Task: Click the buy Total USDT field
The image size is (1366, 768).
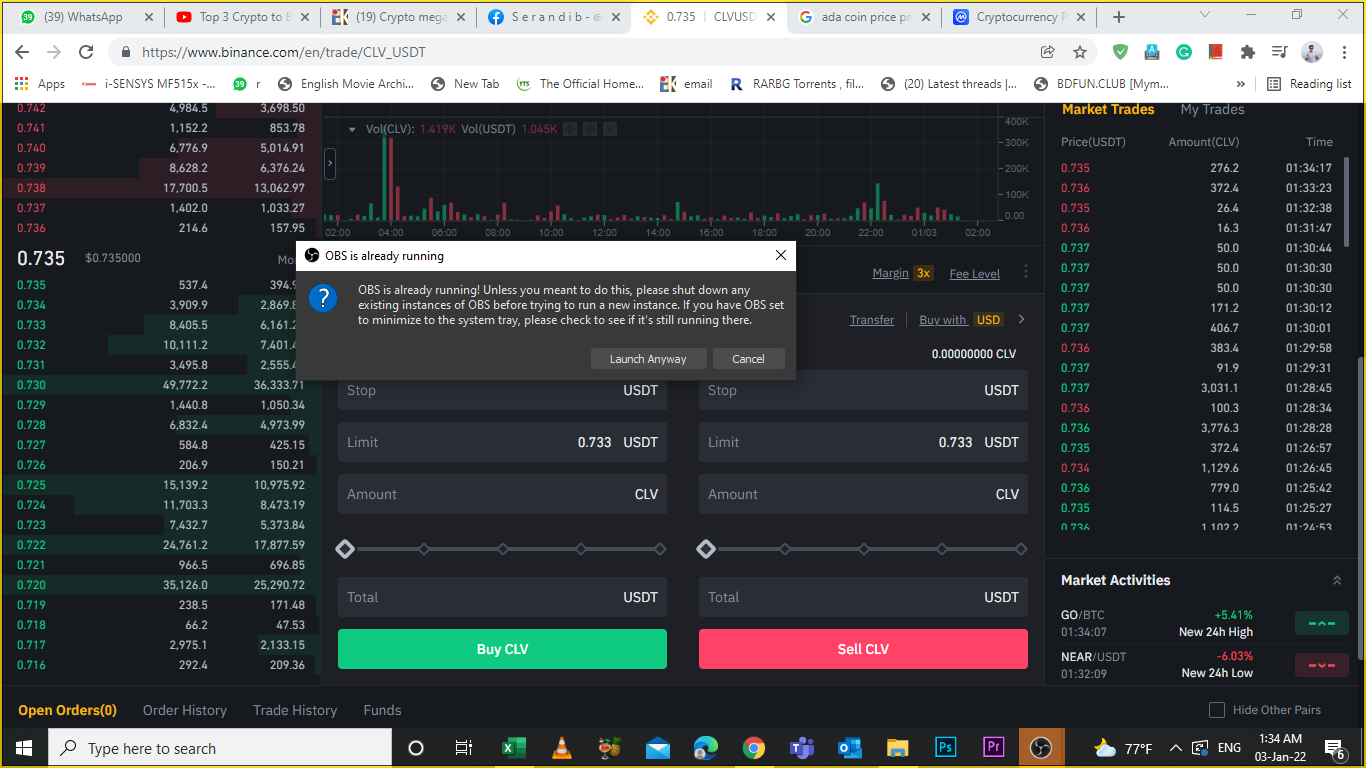Action: (x=502, y=597)
